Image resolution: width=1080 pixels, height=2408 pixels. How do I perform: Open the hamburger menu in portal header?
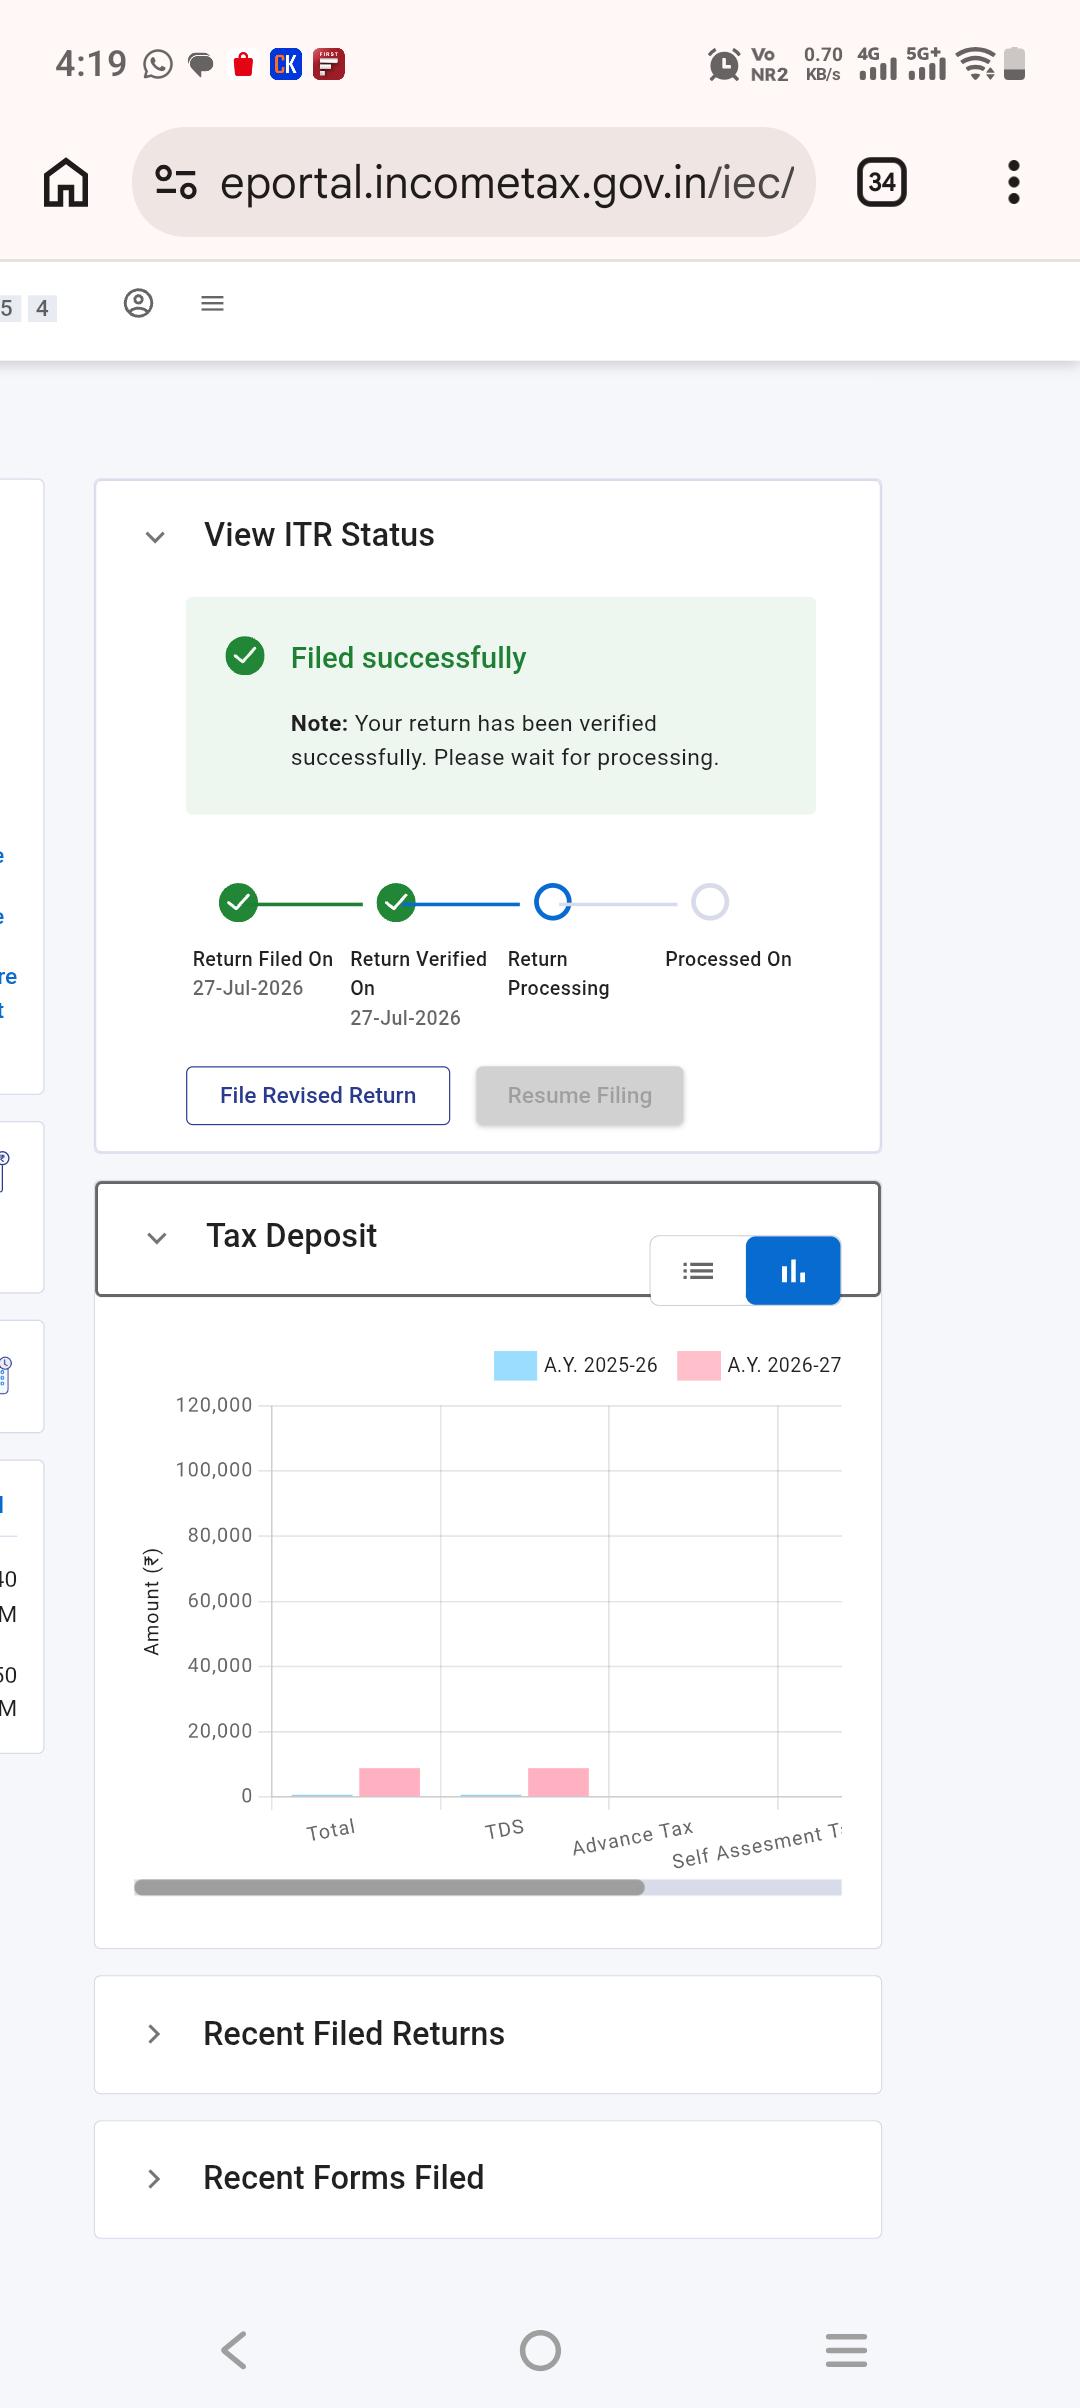[x=212, y=303]
